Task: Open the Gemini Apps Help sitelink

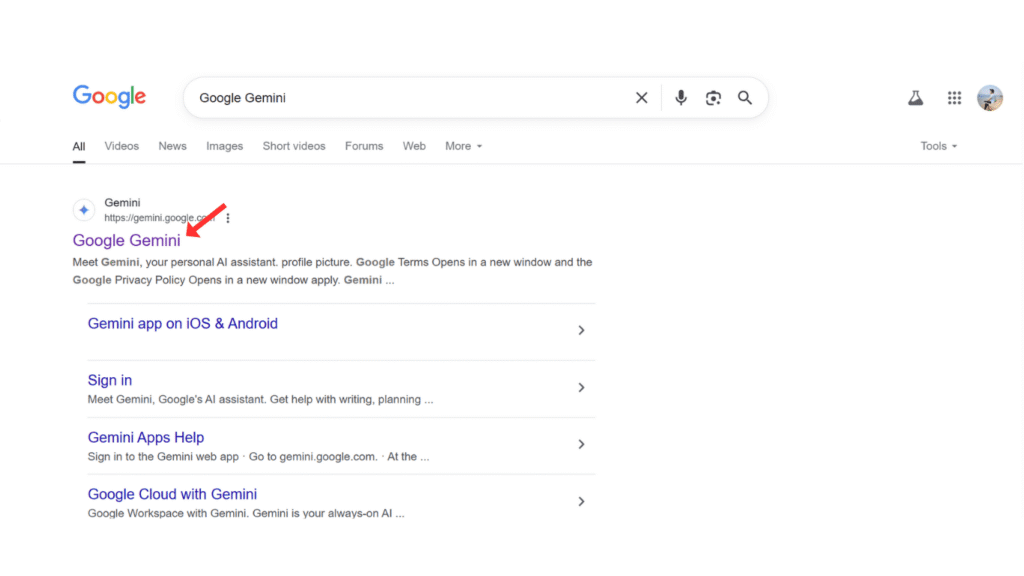Action: pyautogui.click(x=146, y=438)
